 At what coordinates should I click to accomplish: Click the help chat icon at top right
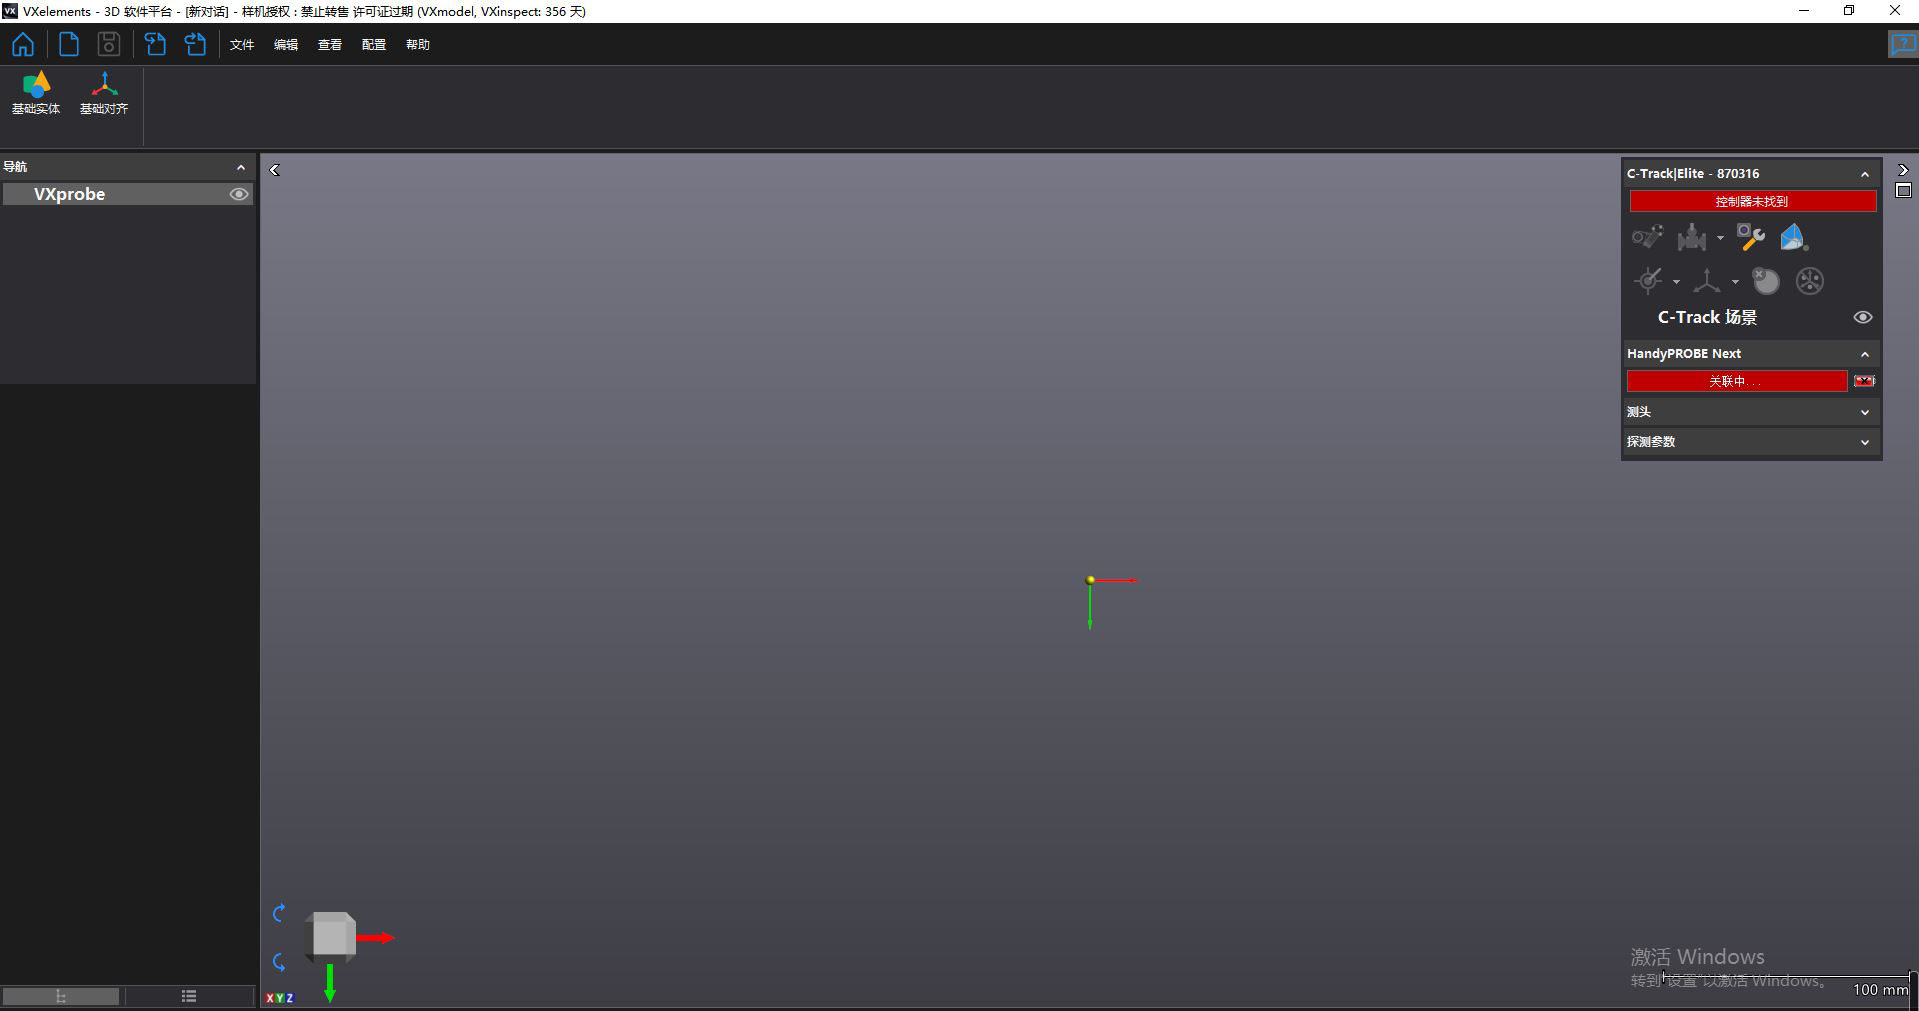(x=1902, y=44)
